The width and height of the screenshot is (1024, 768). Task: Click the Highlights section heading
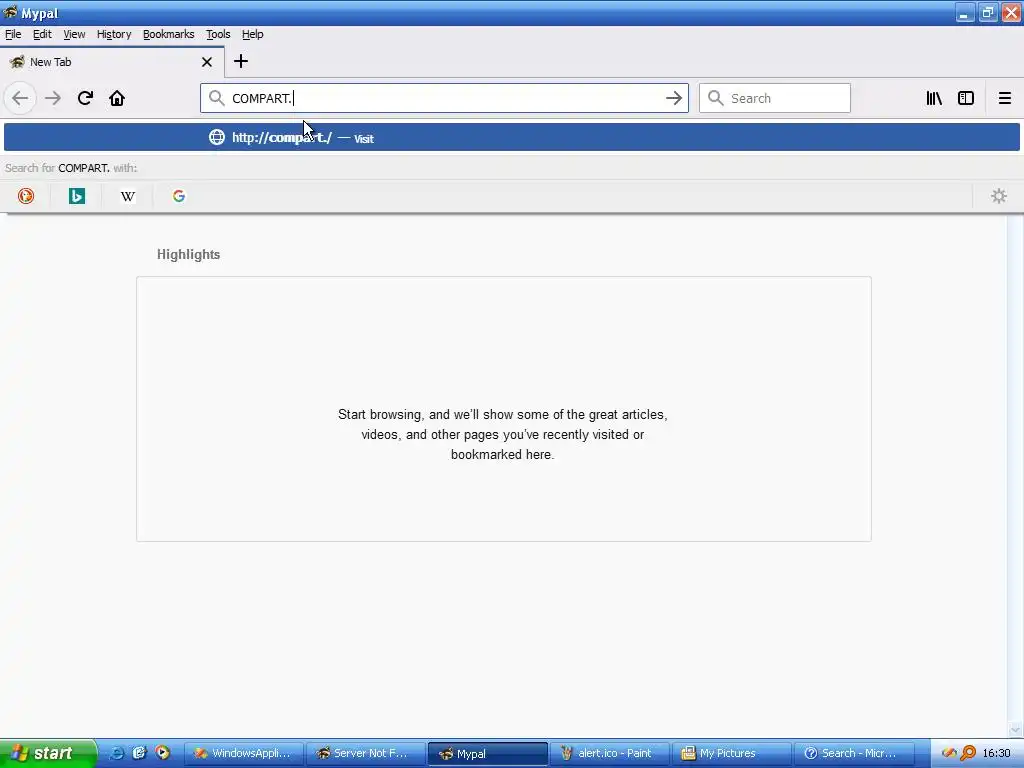pos(188,255)
